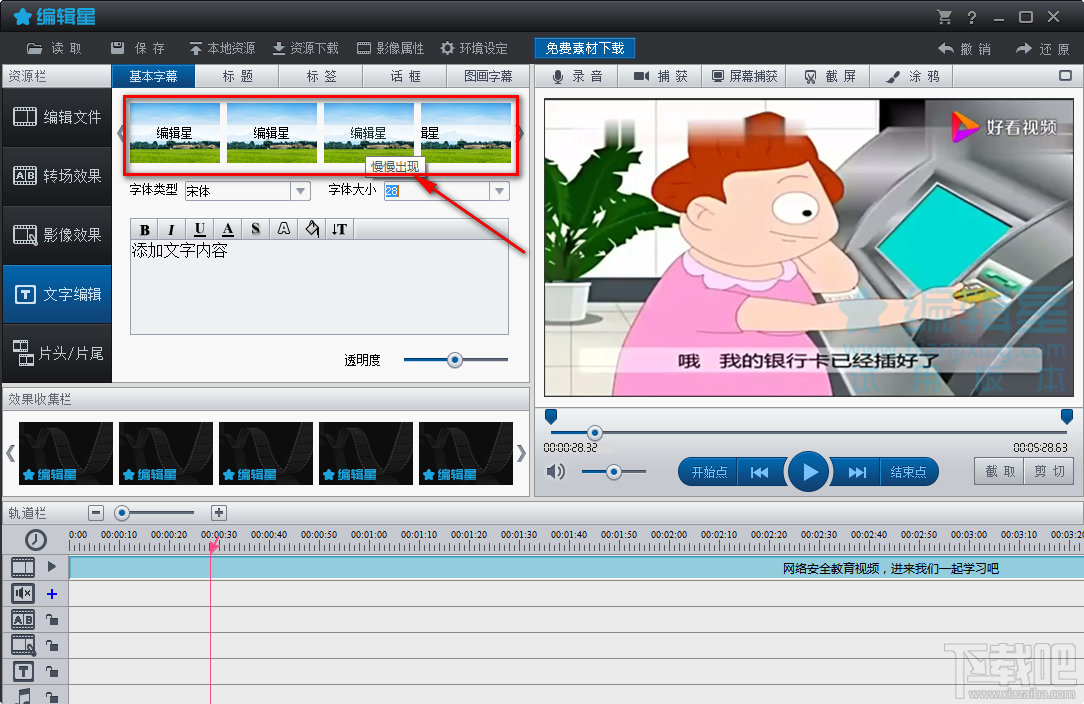Click the 添加文字内容 text area
This screenshot has height=704, width=1084.
click(x=319, y=287)
